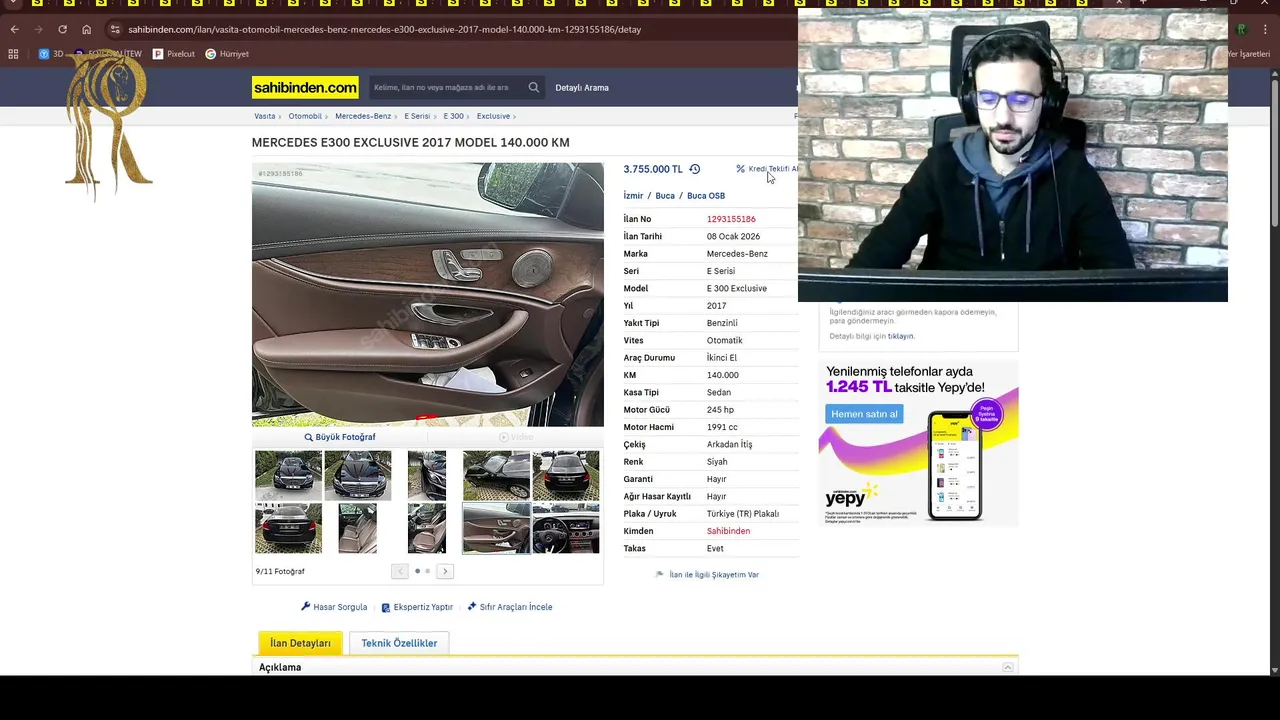The width and height of the screenshot is (1280, 720).
Task: Click the browser address bar URL
Action: tap(385, 29)
